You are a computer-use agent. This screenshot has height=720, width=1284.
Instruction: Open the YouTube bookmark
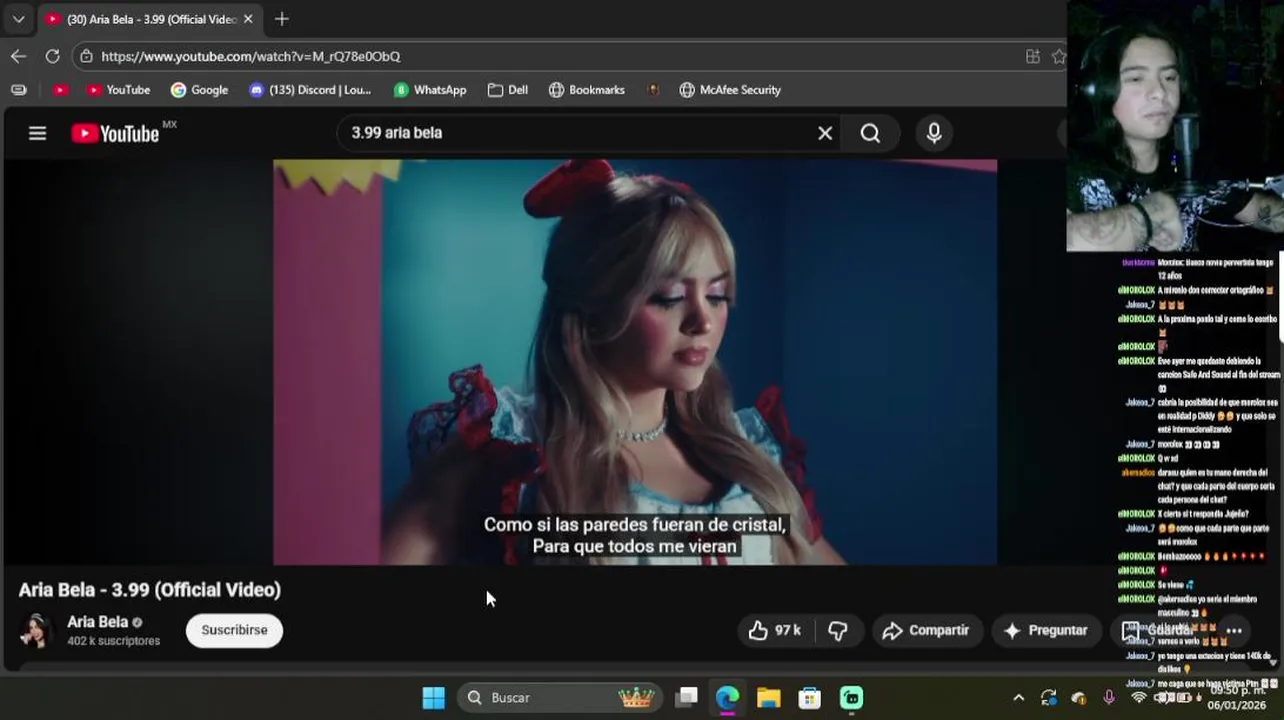pos(118,90)
